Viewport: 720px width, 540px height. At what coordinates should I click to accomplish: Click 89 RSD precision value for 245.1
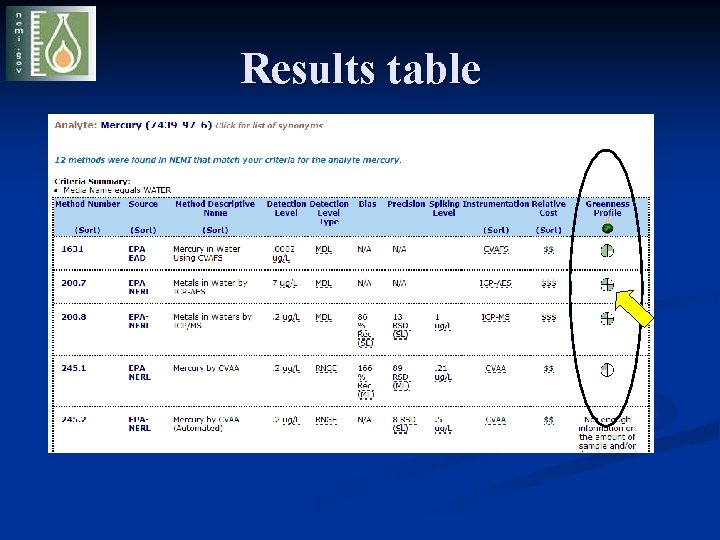coord(400,377)
